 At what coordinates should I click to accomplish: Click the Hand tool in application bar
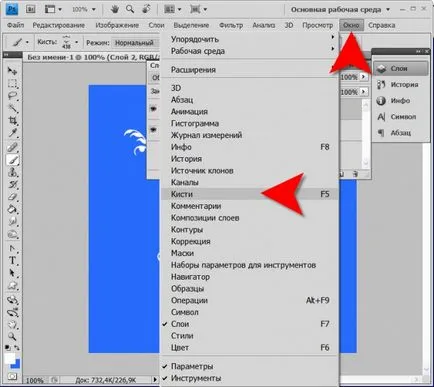[115, 9]
